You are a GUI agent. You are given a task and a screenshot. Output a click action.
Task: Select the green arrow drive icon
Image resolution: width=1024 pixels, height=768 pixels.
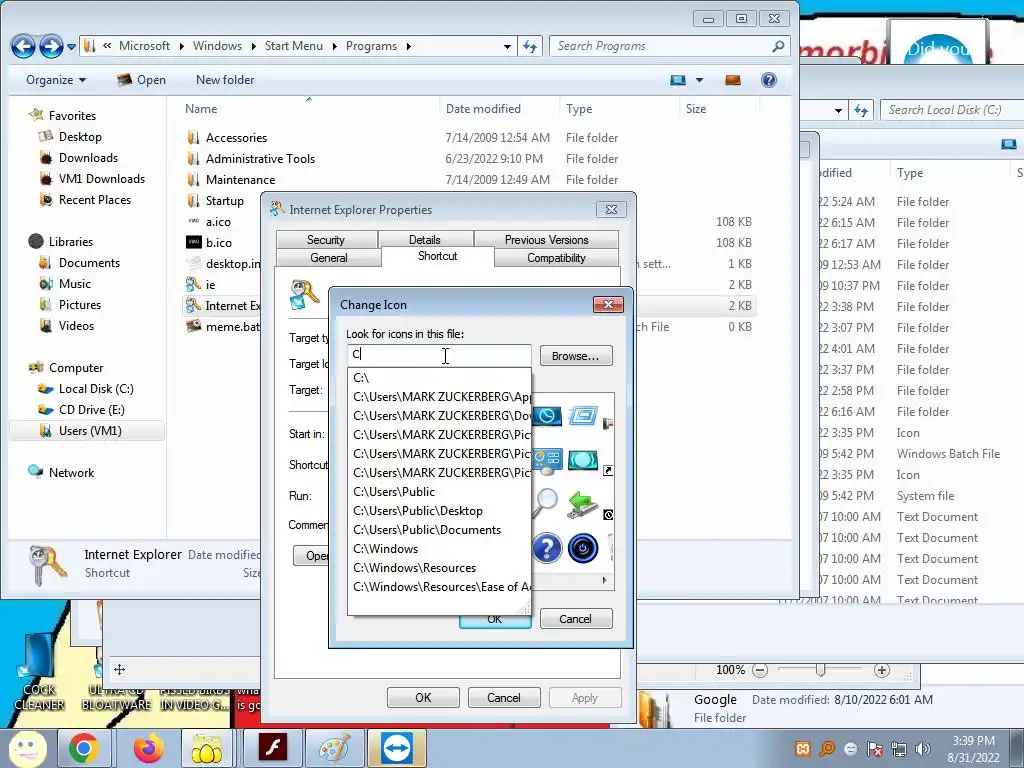click(x=582, y=504)
